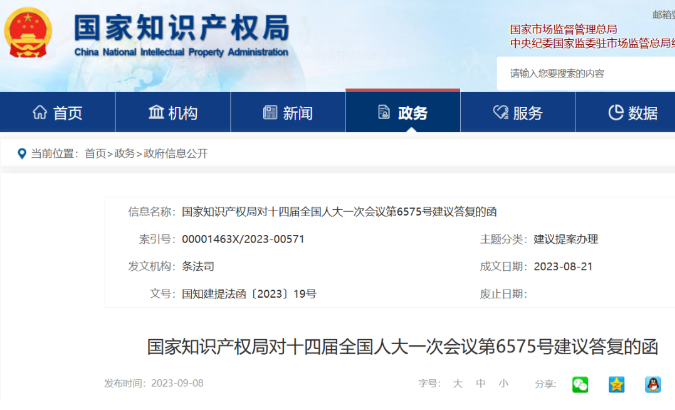This screenshot has height=410, width=675.
Task: Share the article via WeChat icon
Action: pos(580,384)
